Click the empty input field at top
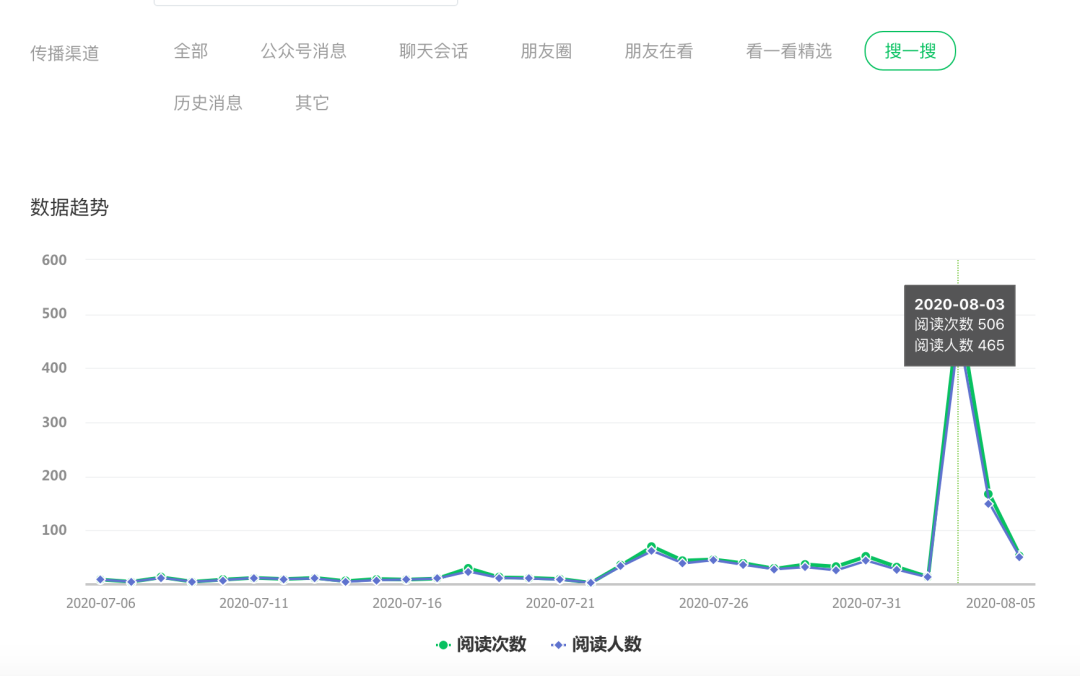This screenshot has height=676, width=1080. 305,3
